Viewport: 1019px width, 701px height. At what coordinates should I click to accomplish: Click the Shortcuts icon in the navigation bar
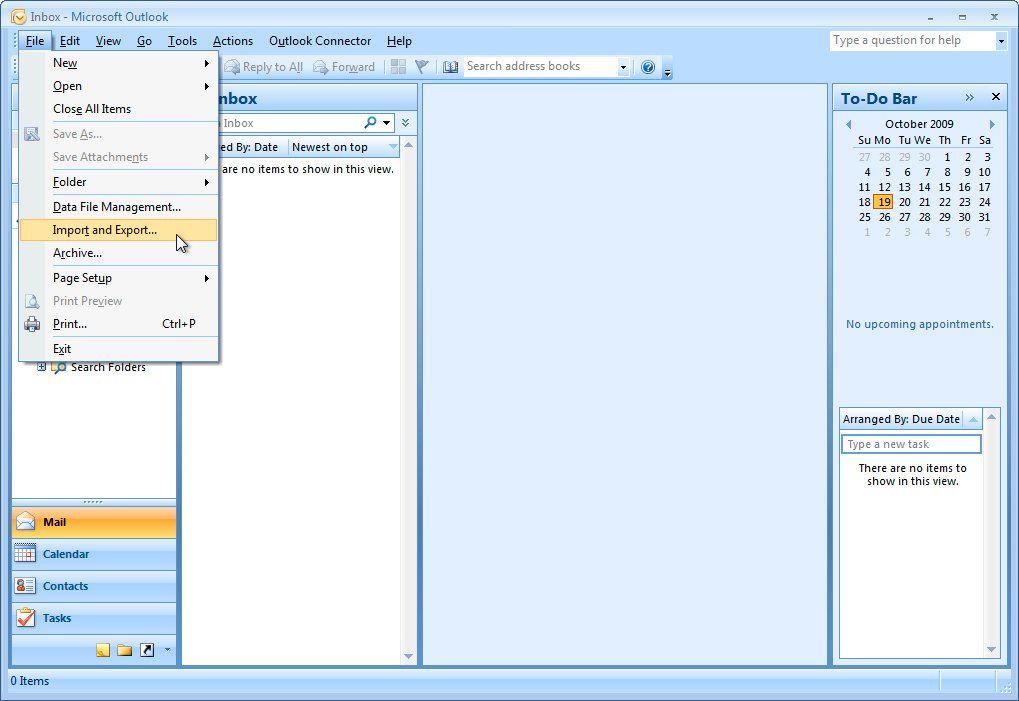[147, 650]
